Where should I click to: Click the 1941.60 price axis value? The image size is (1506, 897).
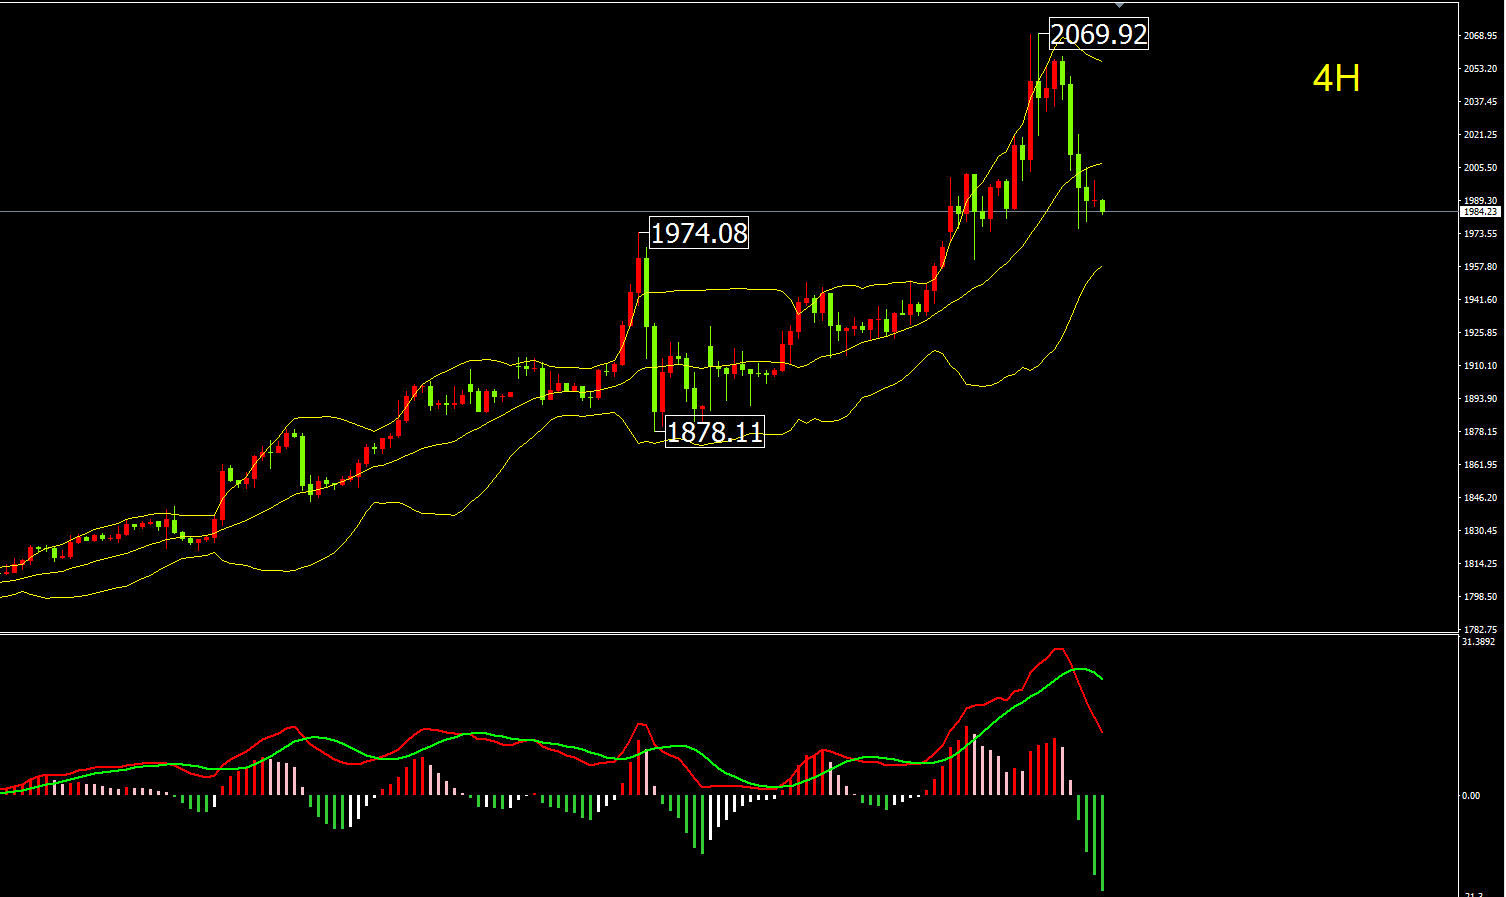(x=1480, y=300)
